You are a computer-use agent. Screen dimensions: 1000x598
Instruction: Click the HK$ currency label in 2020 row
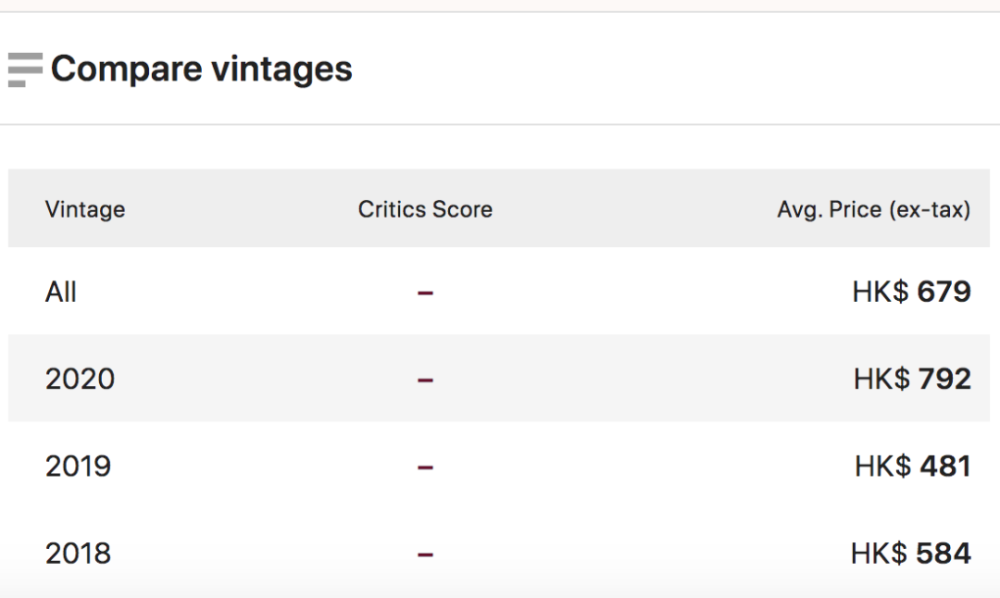click(881, 379)
